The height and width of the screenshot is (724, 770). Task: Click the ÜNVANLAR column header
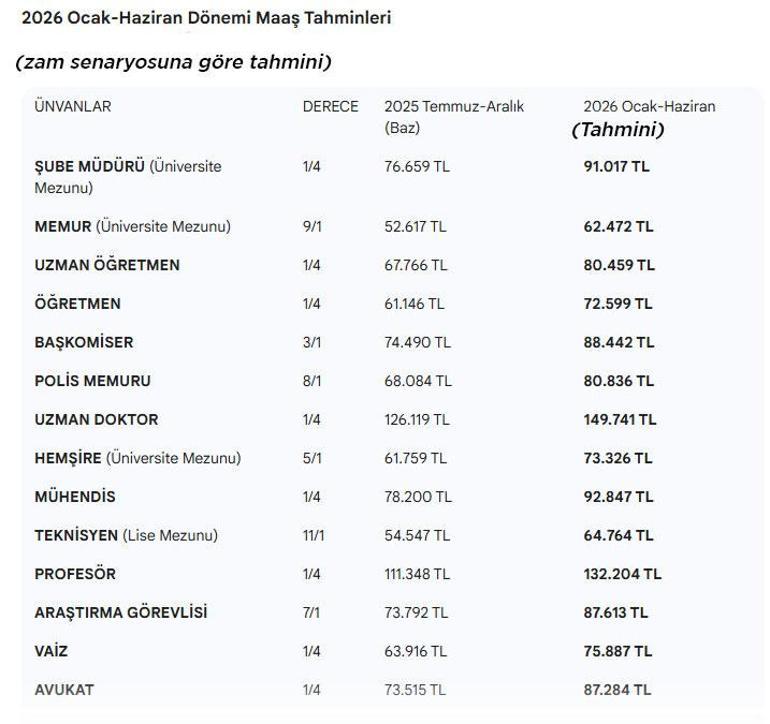(73, 106)
